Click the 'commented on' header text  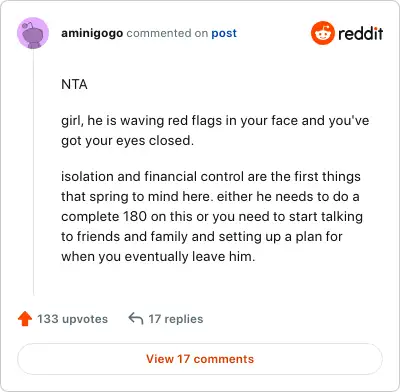point(167,33)
